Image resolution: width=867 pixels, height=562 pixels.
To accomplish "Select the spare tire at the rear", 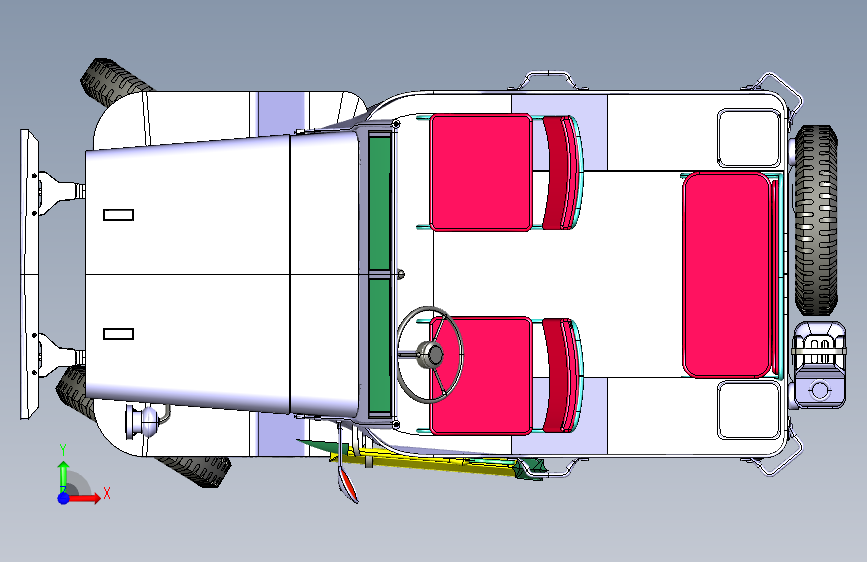I will 816,220.
